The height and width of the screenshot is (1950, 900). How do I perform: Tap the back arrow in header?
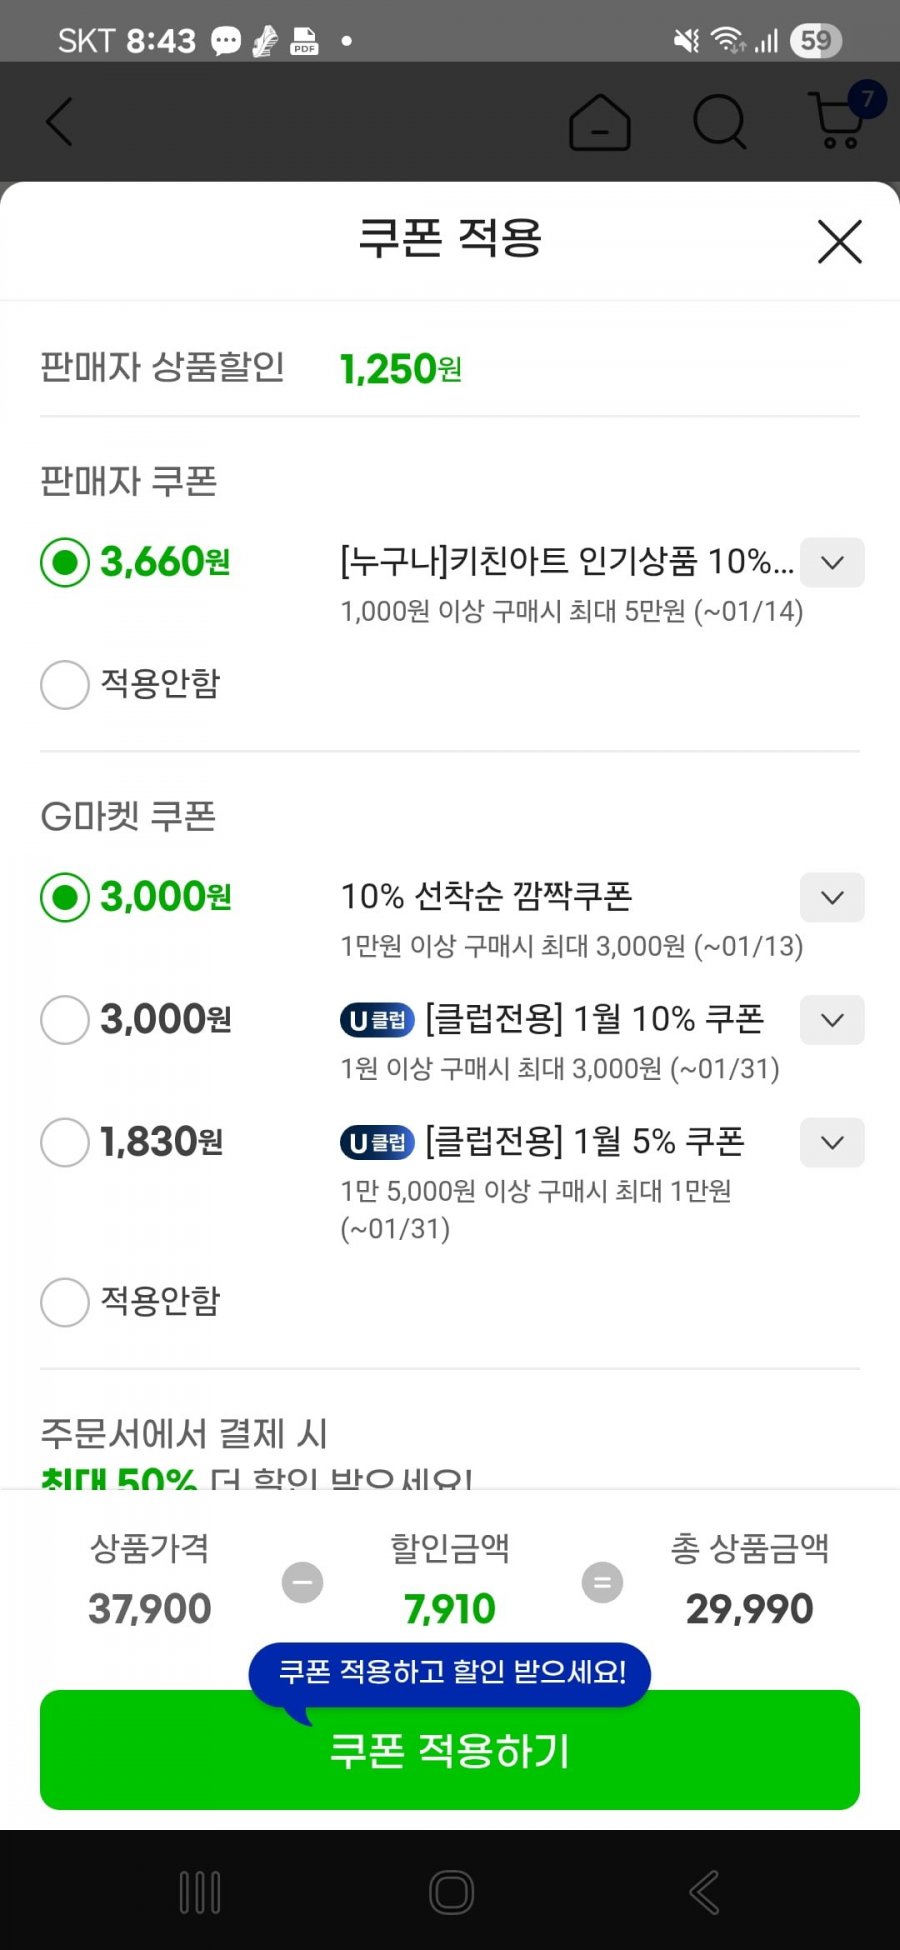pos(60,122)
